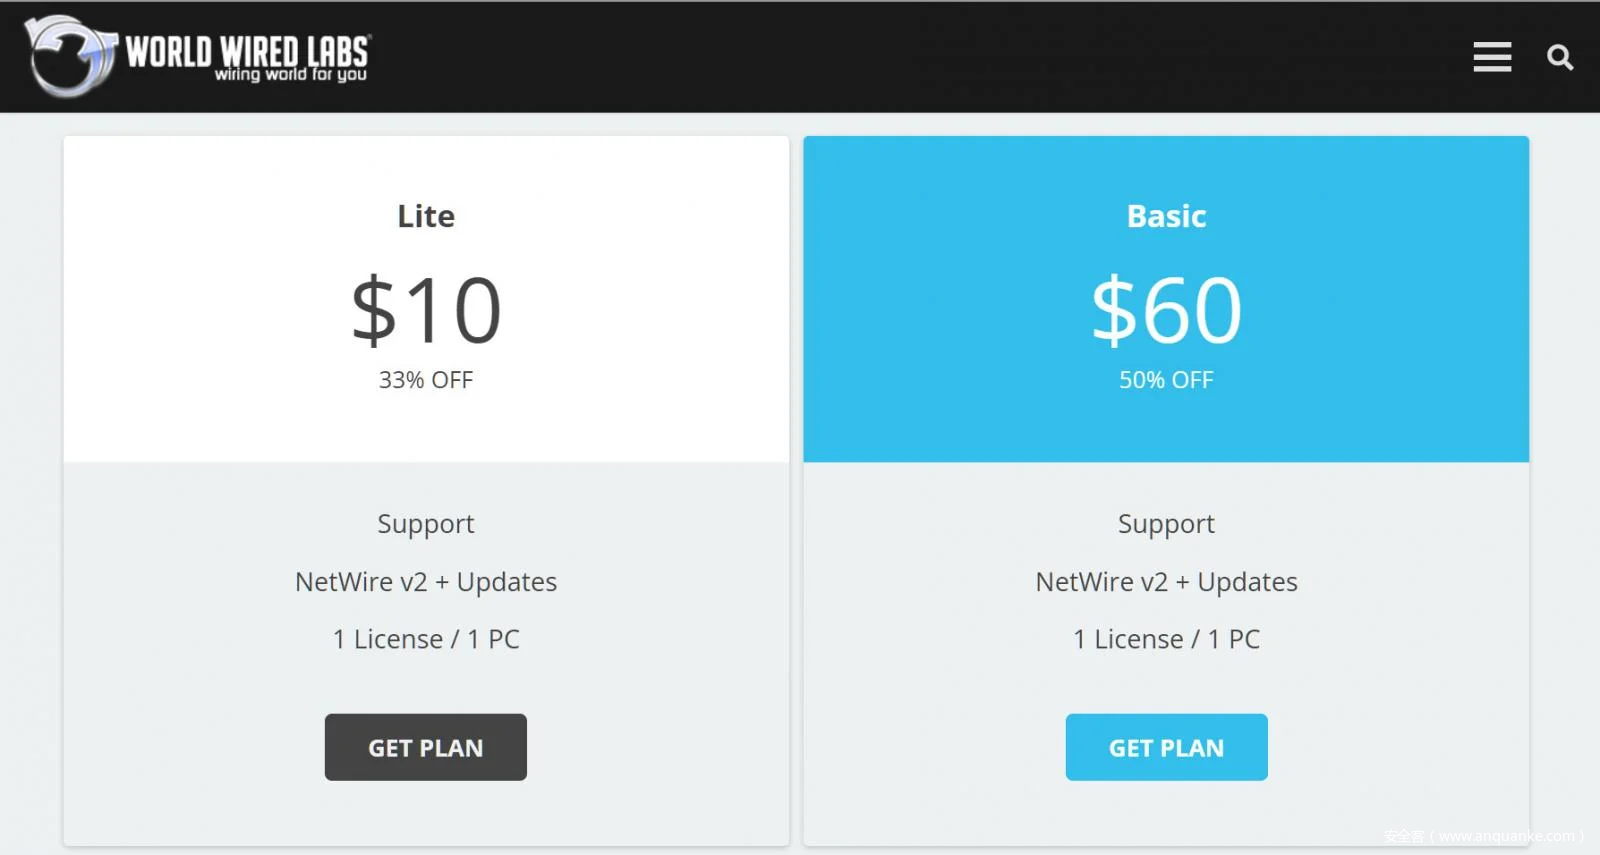Click 1 License / 1 PC in Lite
The width and height of the screenshot is (1600, 855).
coord(426,639)
